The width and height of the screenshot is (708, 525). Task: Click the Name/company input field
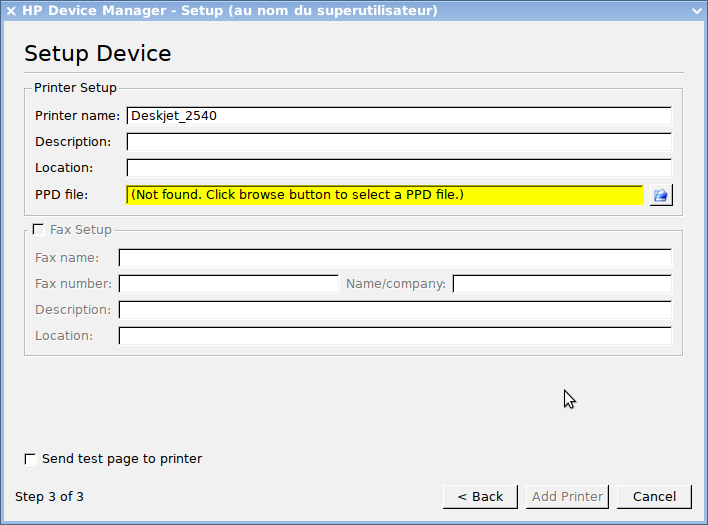tap(562, 284)
